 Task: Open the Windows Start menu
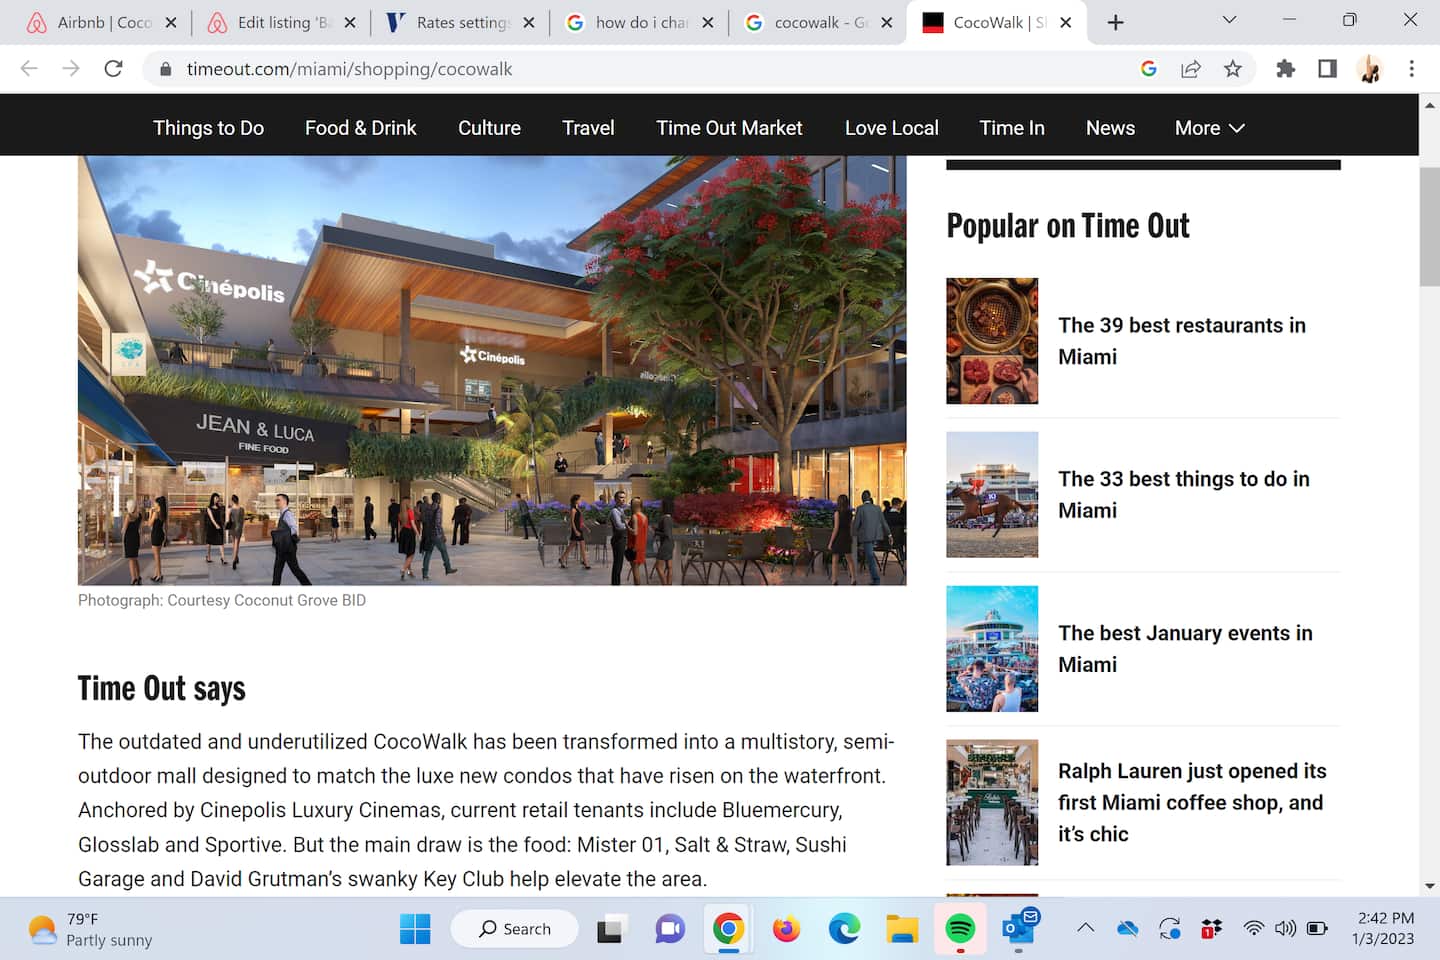415,929
